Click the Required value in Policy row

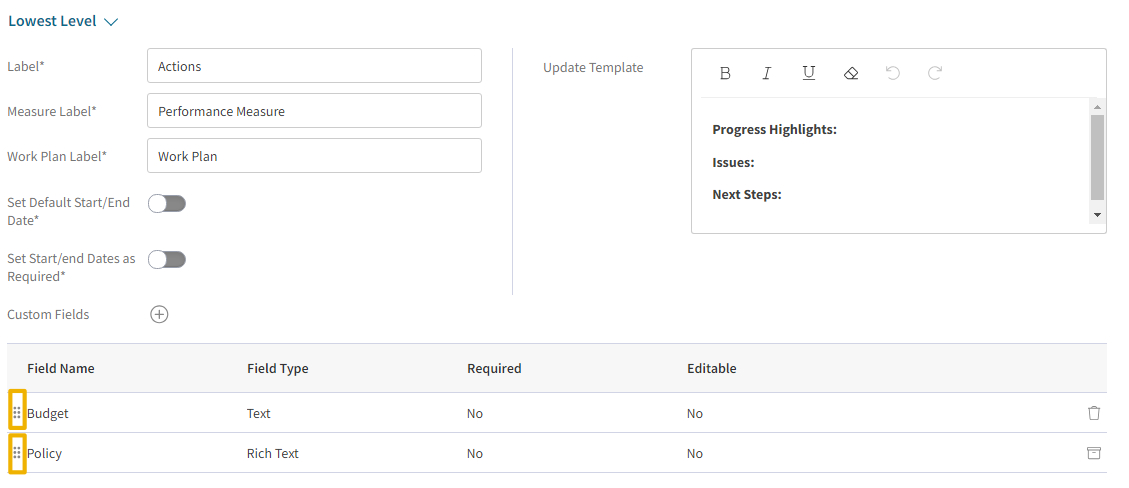tap(475, 453)
